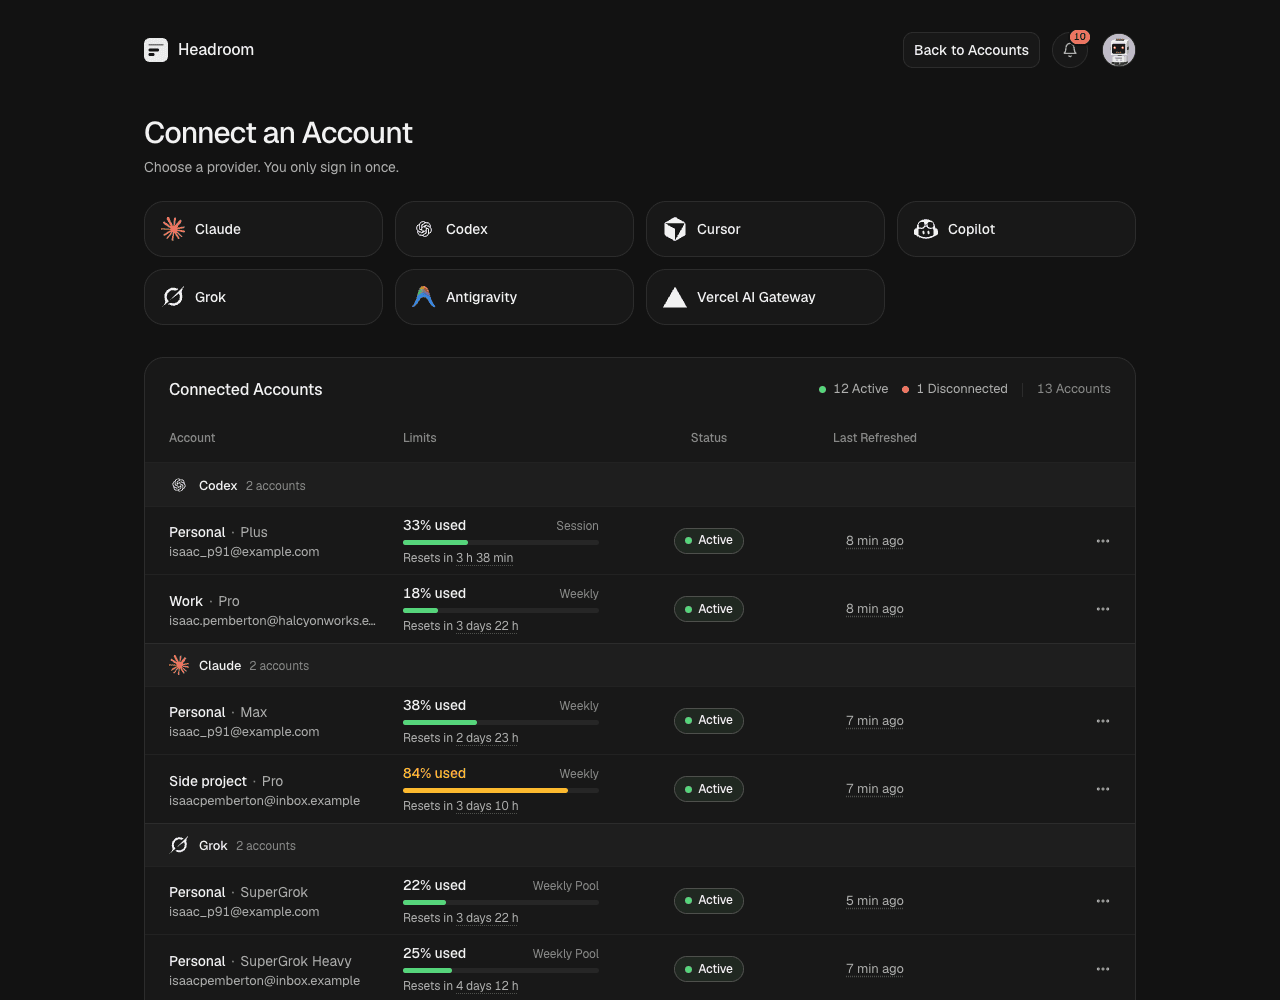Connect an Antigravity provider account
Image resolution: width=1280 pixels, height=1000 pixels.
[x=514, y=297]
